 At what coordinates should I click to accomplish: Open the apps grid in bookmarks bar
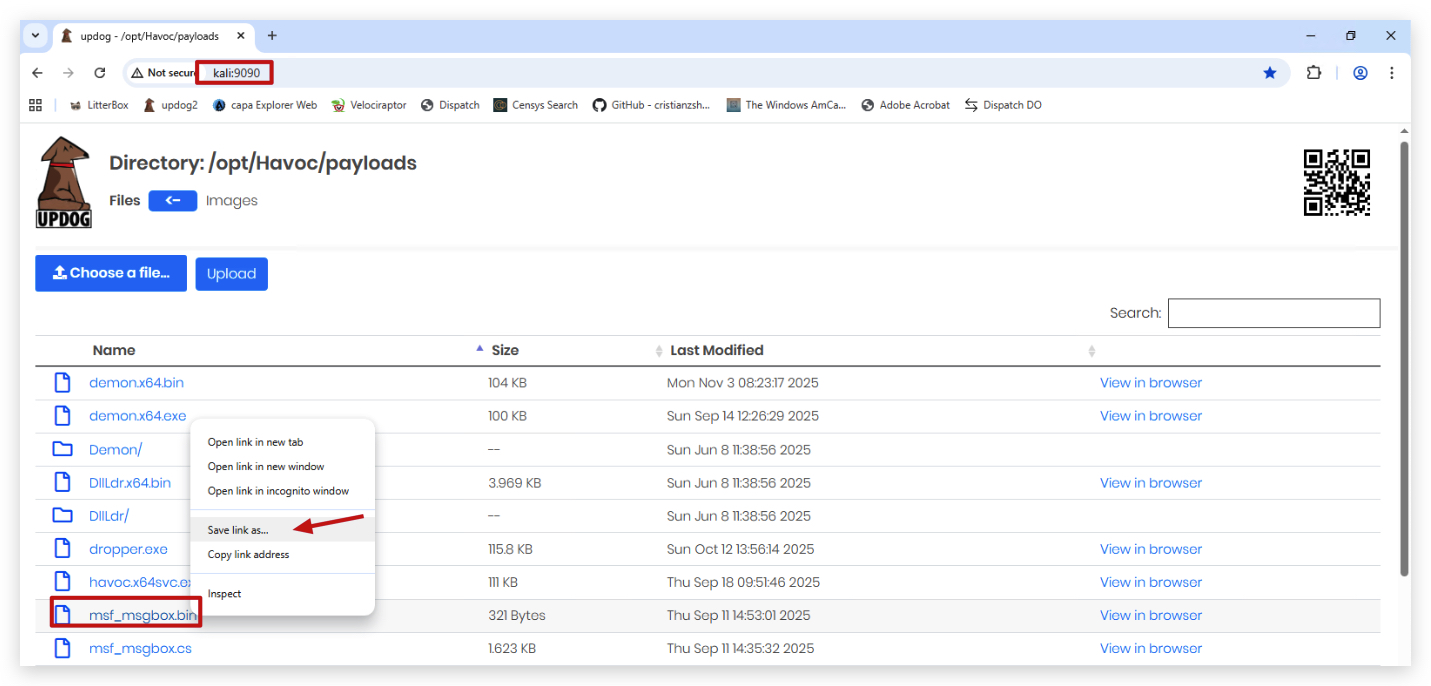36,105
